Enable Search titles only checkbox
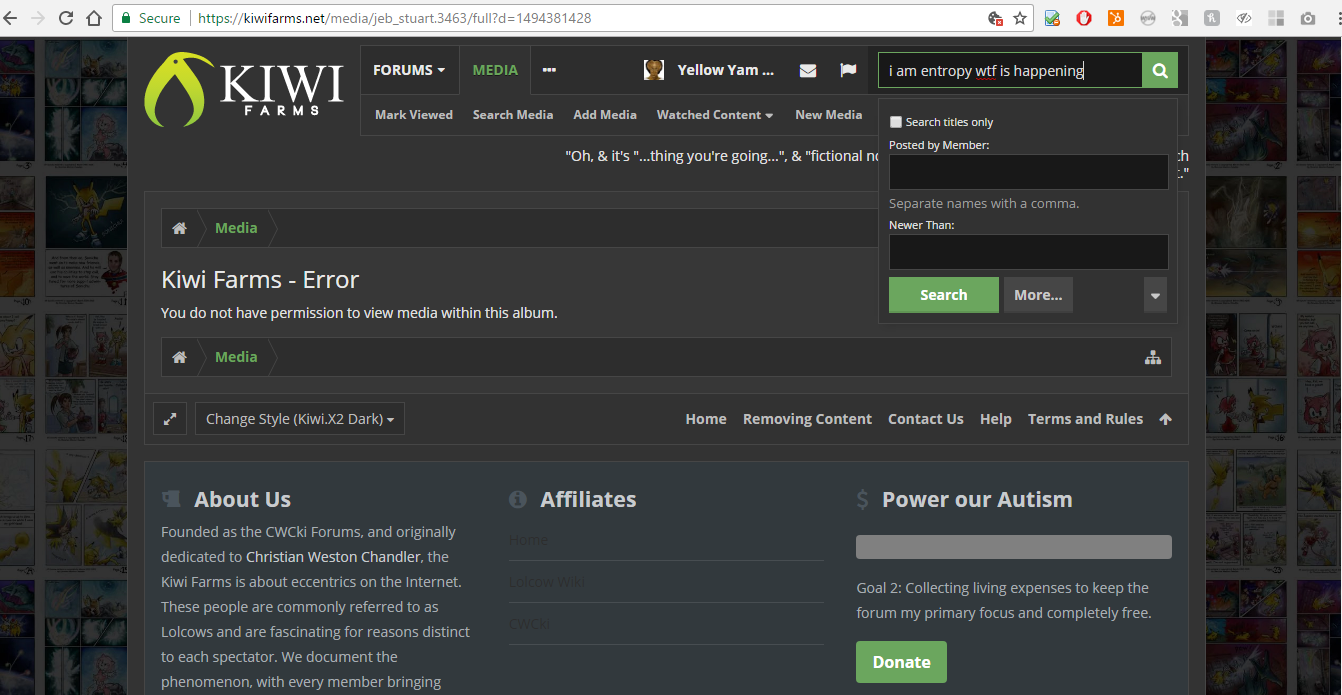This screenshot has width=1342, height=695. pos(896,122)
